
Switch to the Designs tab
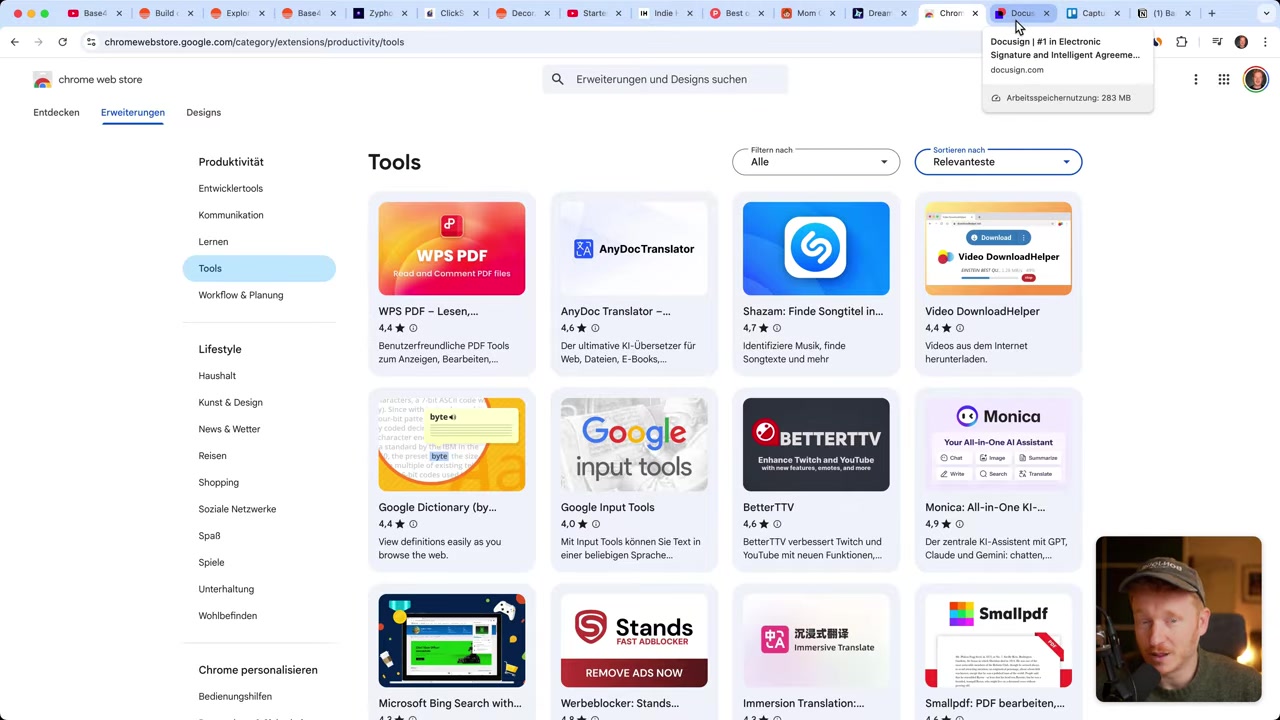pos(203,112)
